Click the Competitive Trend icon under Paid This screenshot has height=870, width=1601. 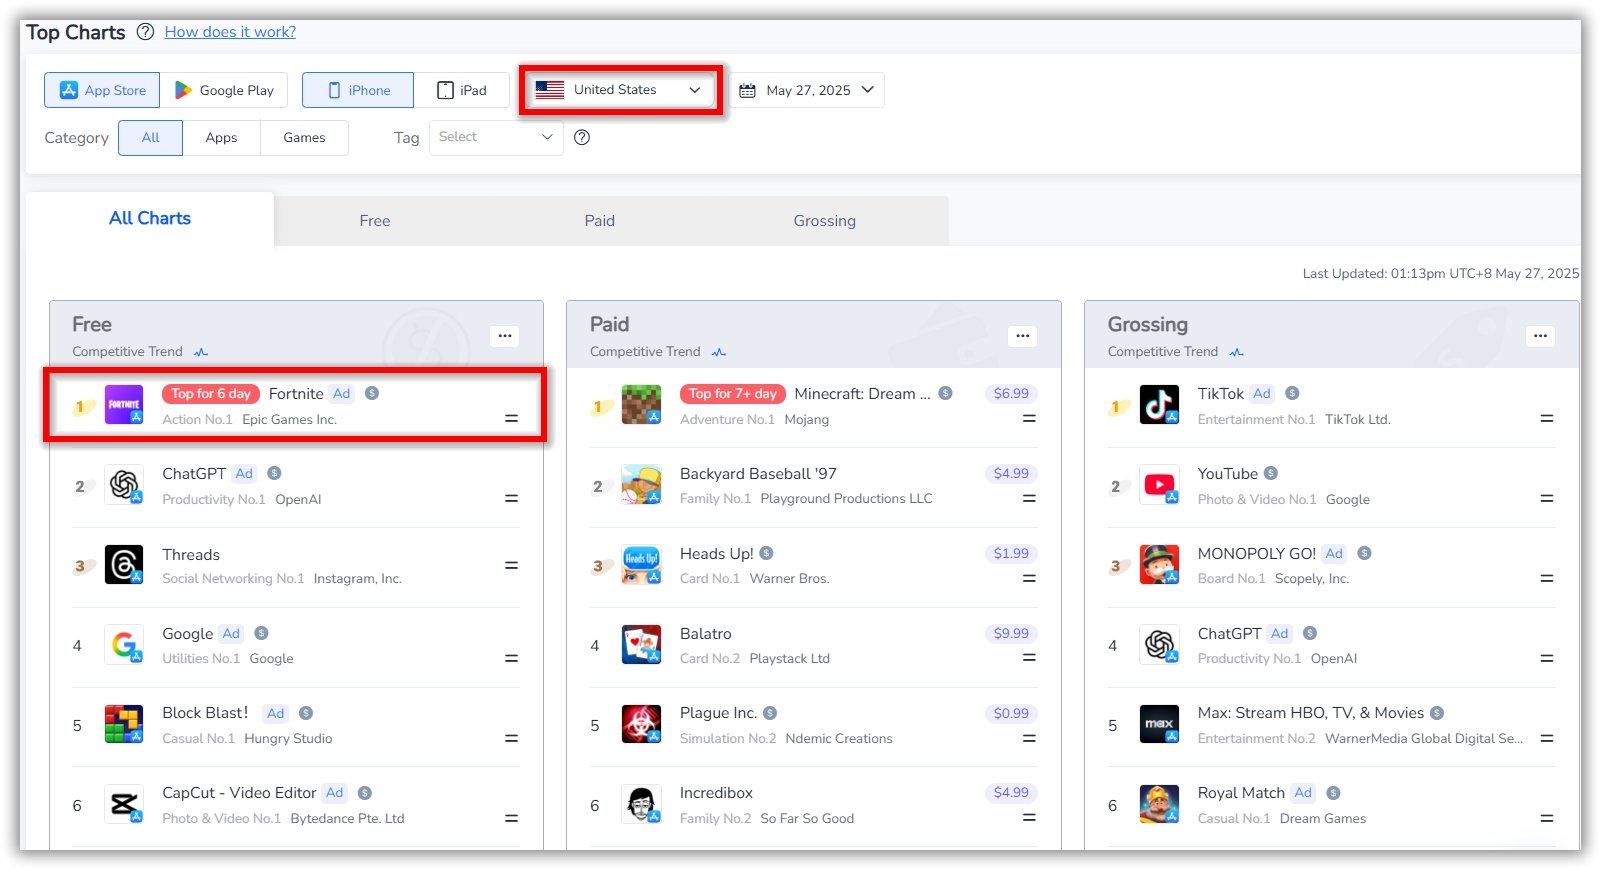coord(719,352)
